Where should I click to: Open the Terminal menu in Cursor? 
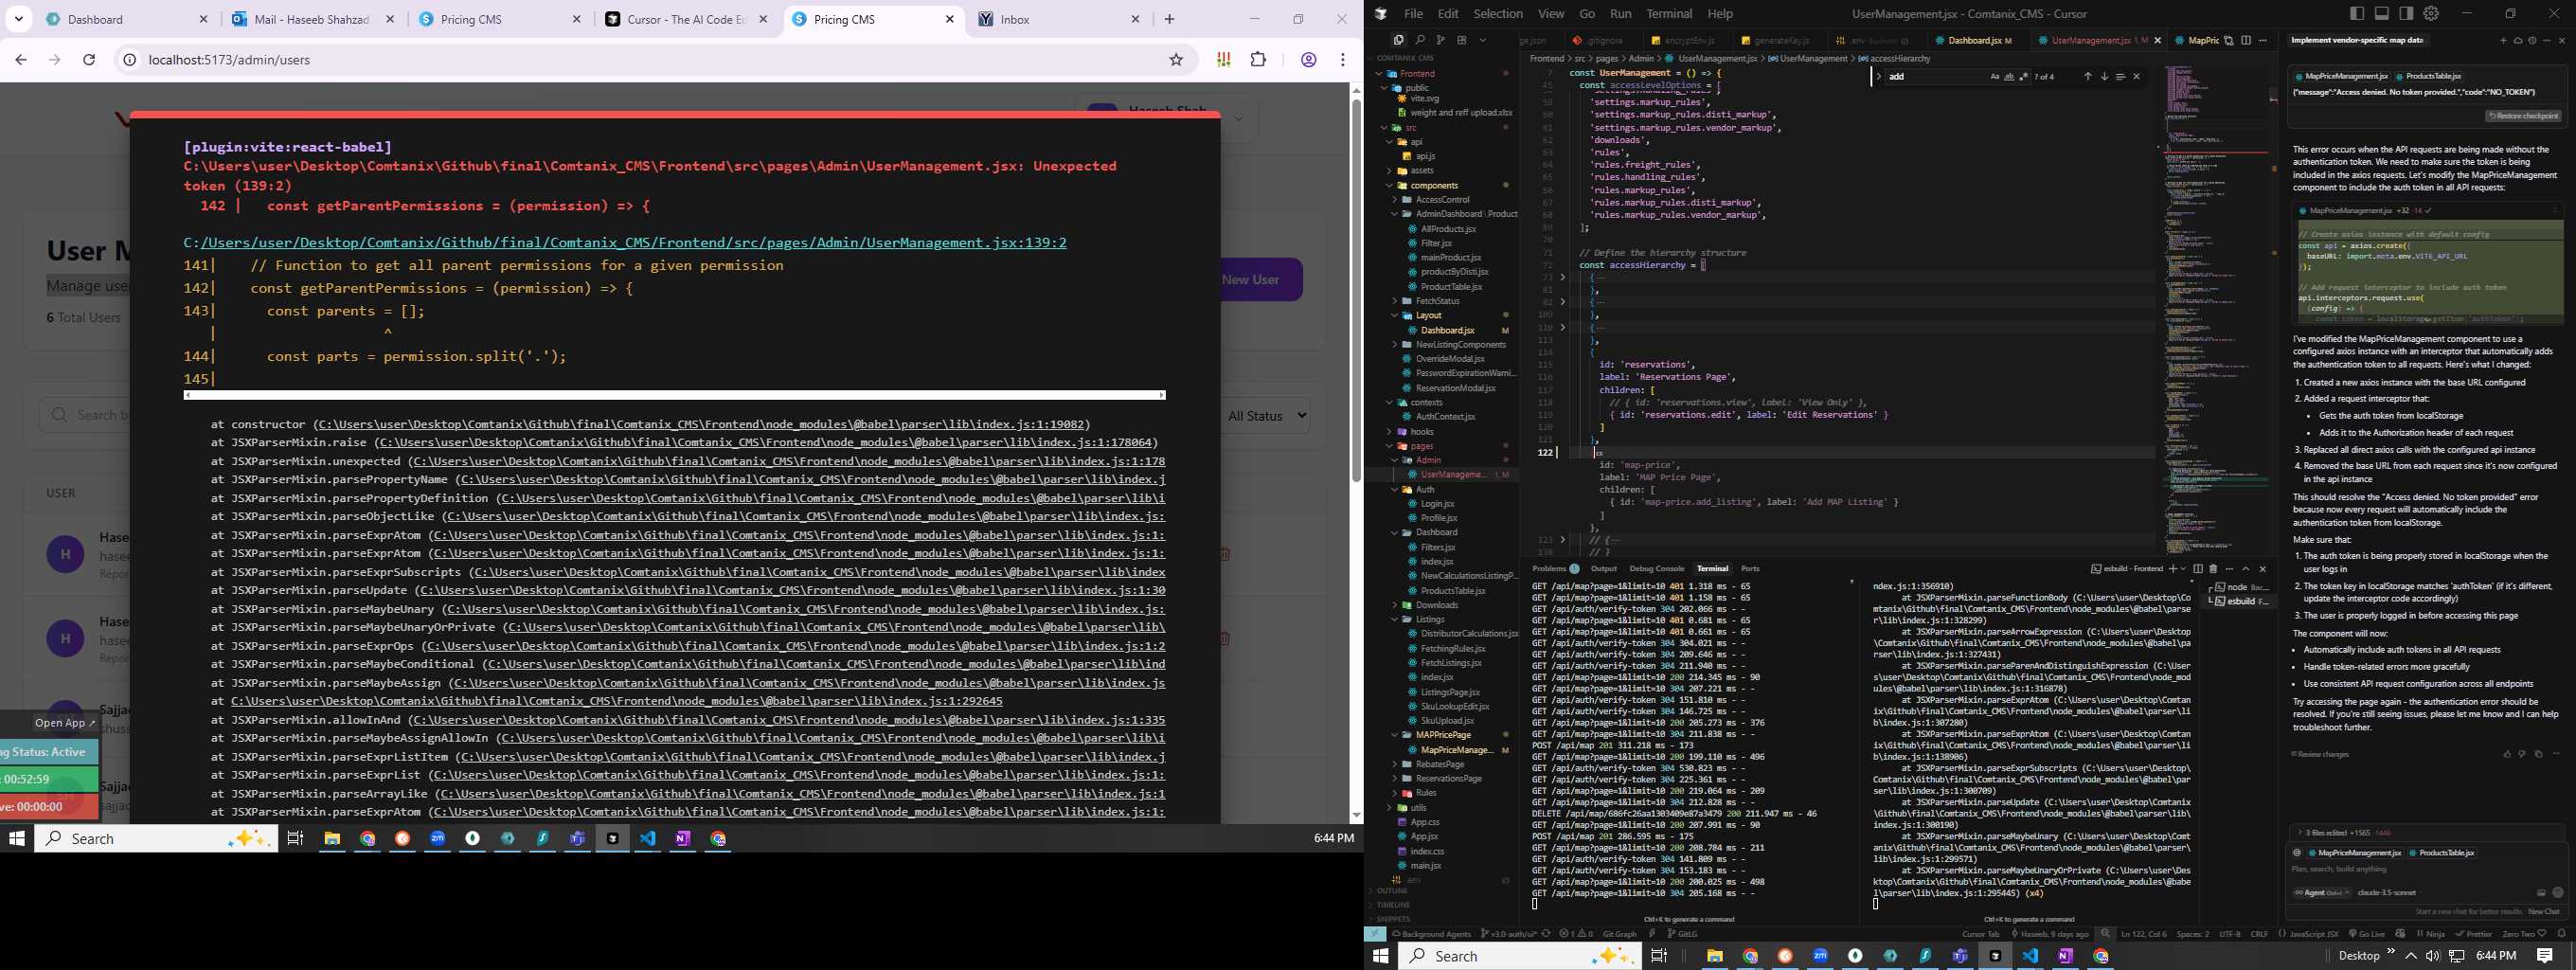1669,13
